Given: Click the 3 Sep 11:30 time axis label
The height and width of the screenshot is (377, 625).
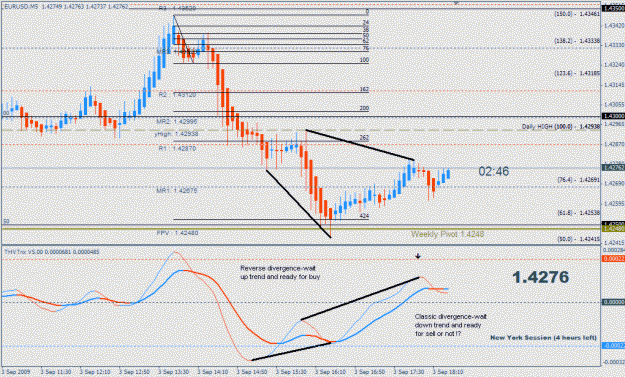Looking at the screenshot, I should [x=56, y=372].
